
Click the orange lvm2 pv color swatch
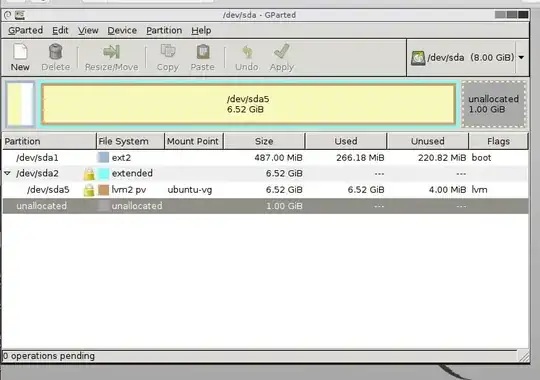pyautogui.click(x=103, y=190)
